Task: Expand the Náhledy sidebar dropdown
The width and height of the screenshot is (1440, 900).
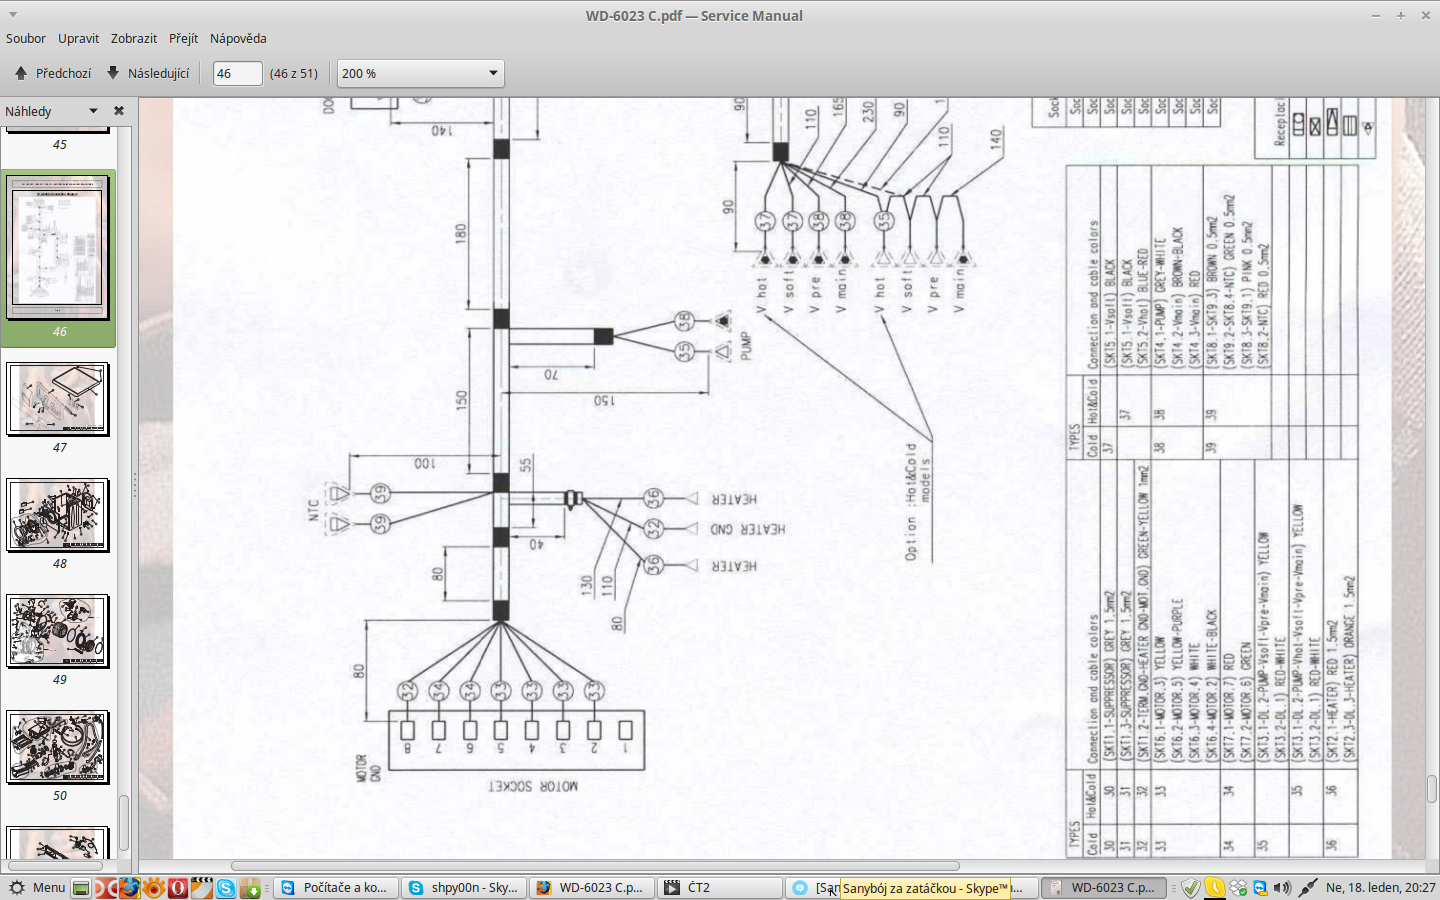Action: [x=93, y=111]
